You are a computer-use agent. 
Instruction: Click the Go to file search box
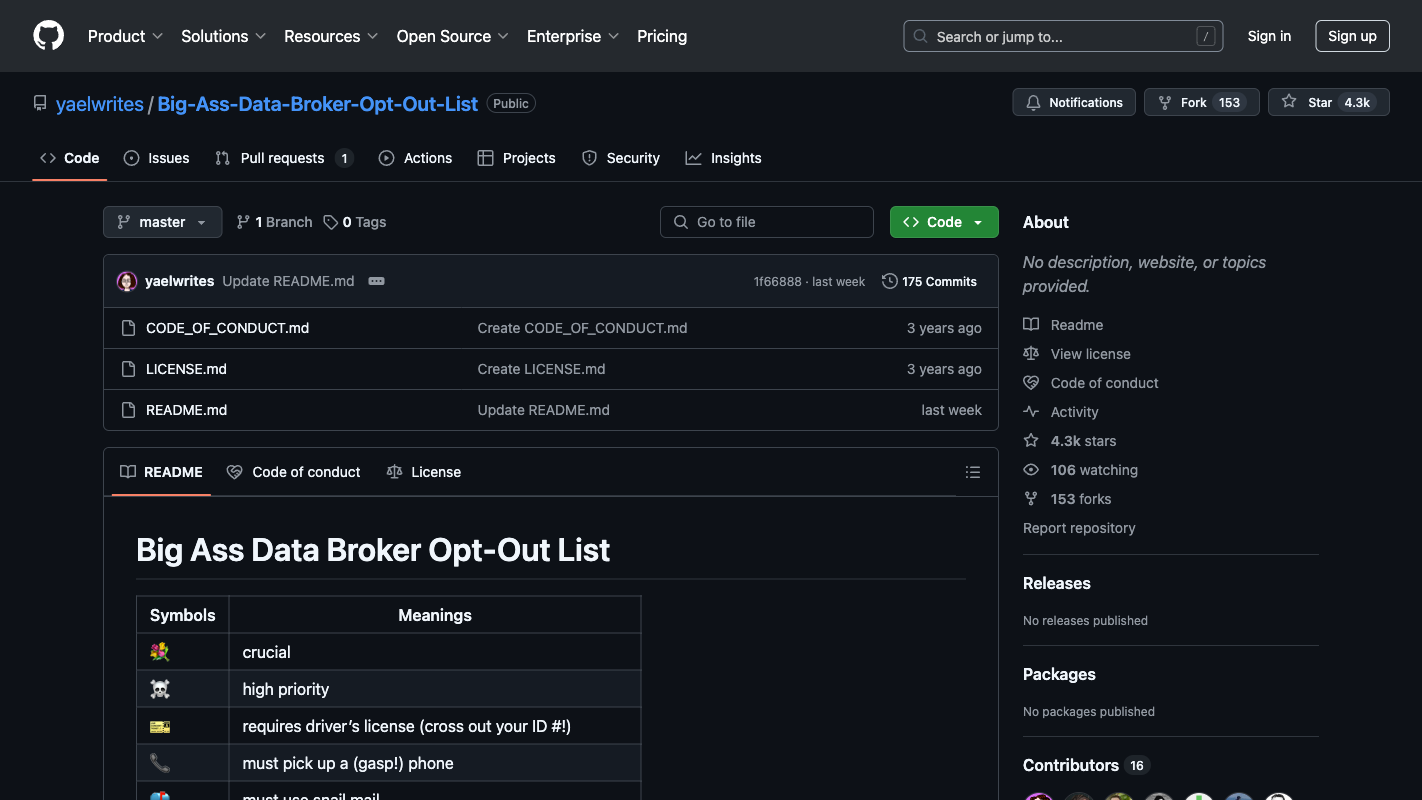coord(767,222)
